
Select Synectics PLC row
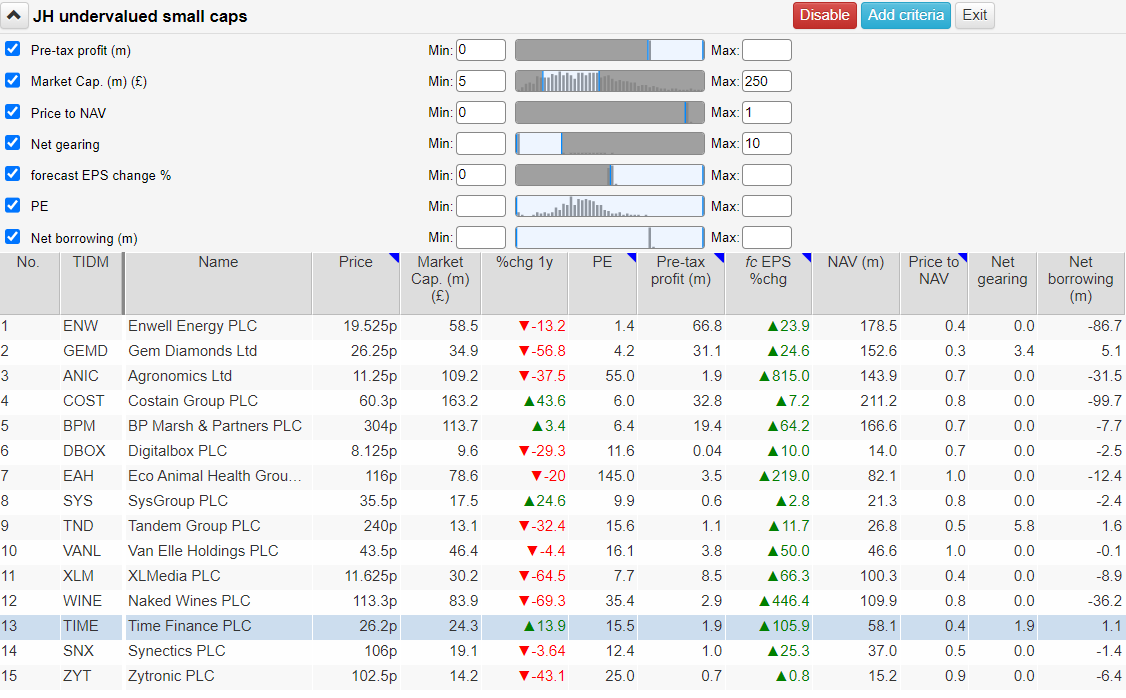pyautogui.click(x=562, y=651)
